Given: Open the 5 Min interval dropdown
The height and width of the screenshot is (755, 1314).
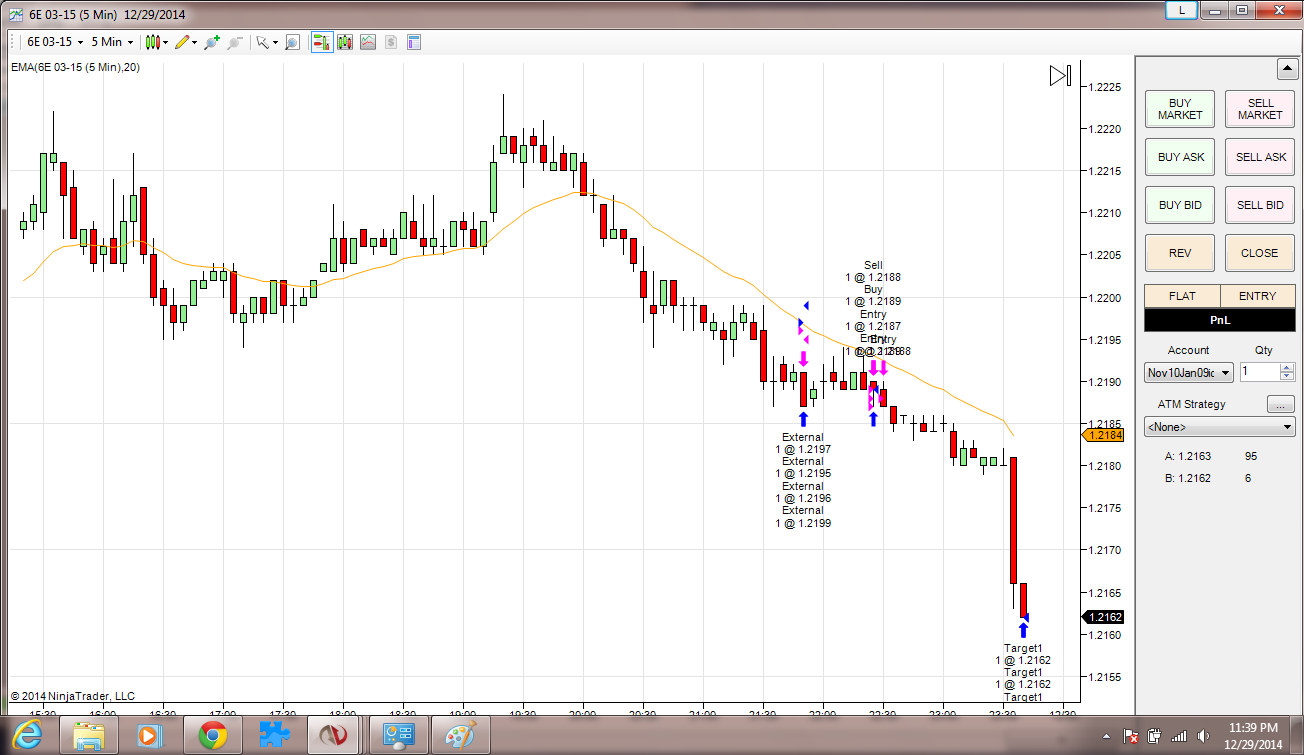Looking at the screenshot, I should coord(112,42).
